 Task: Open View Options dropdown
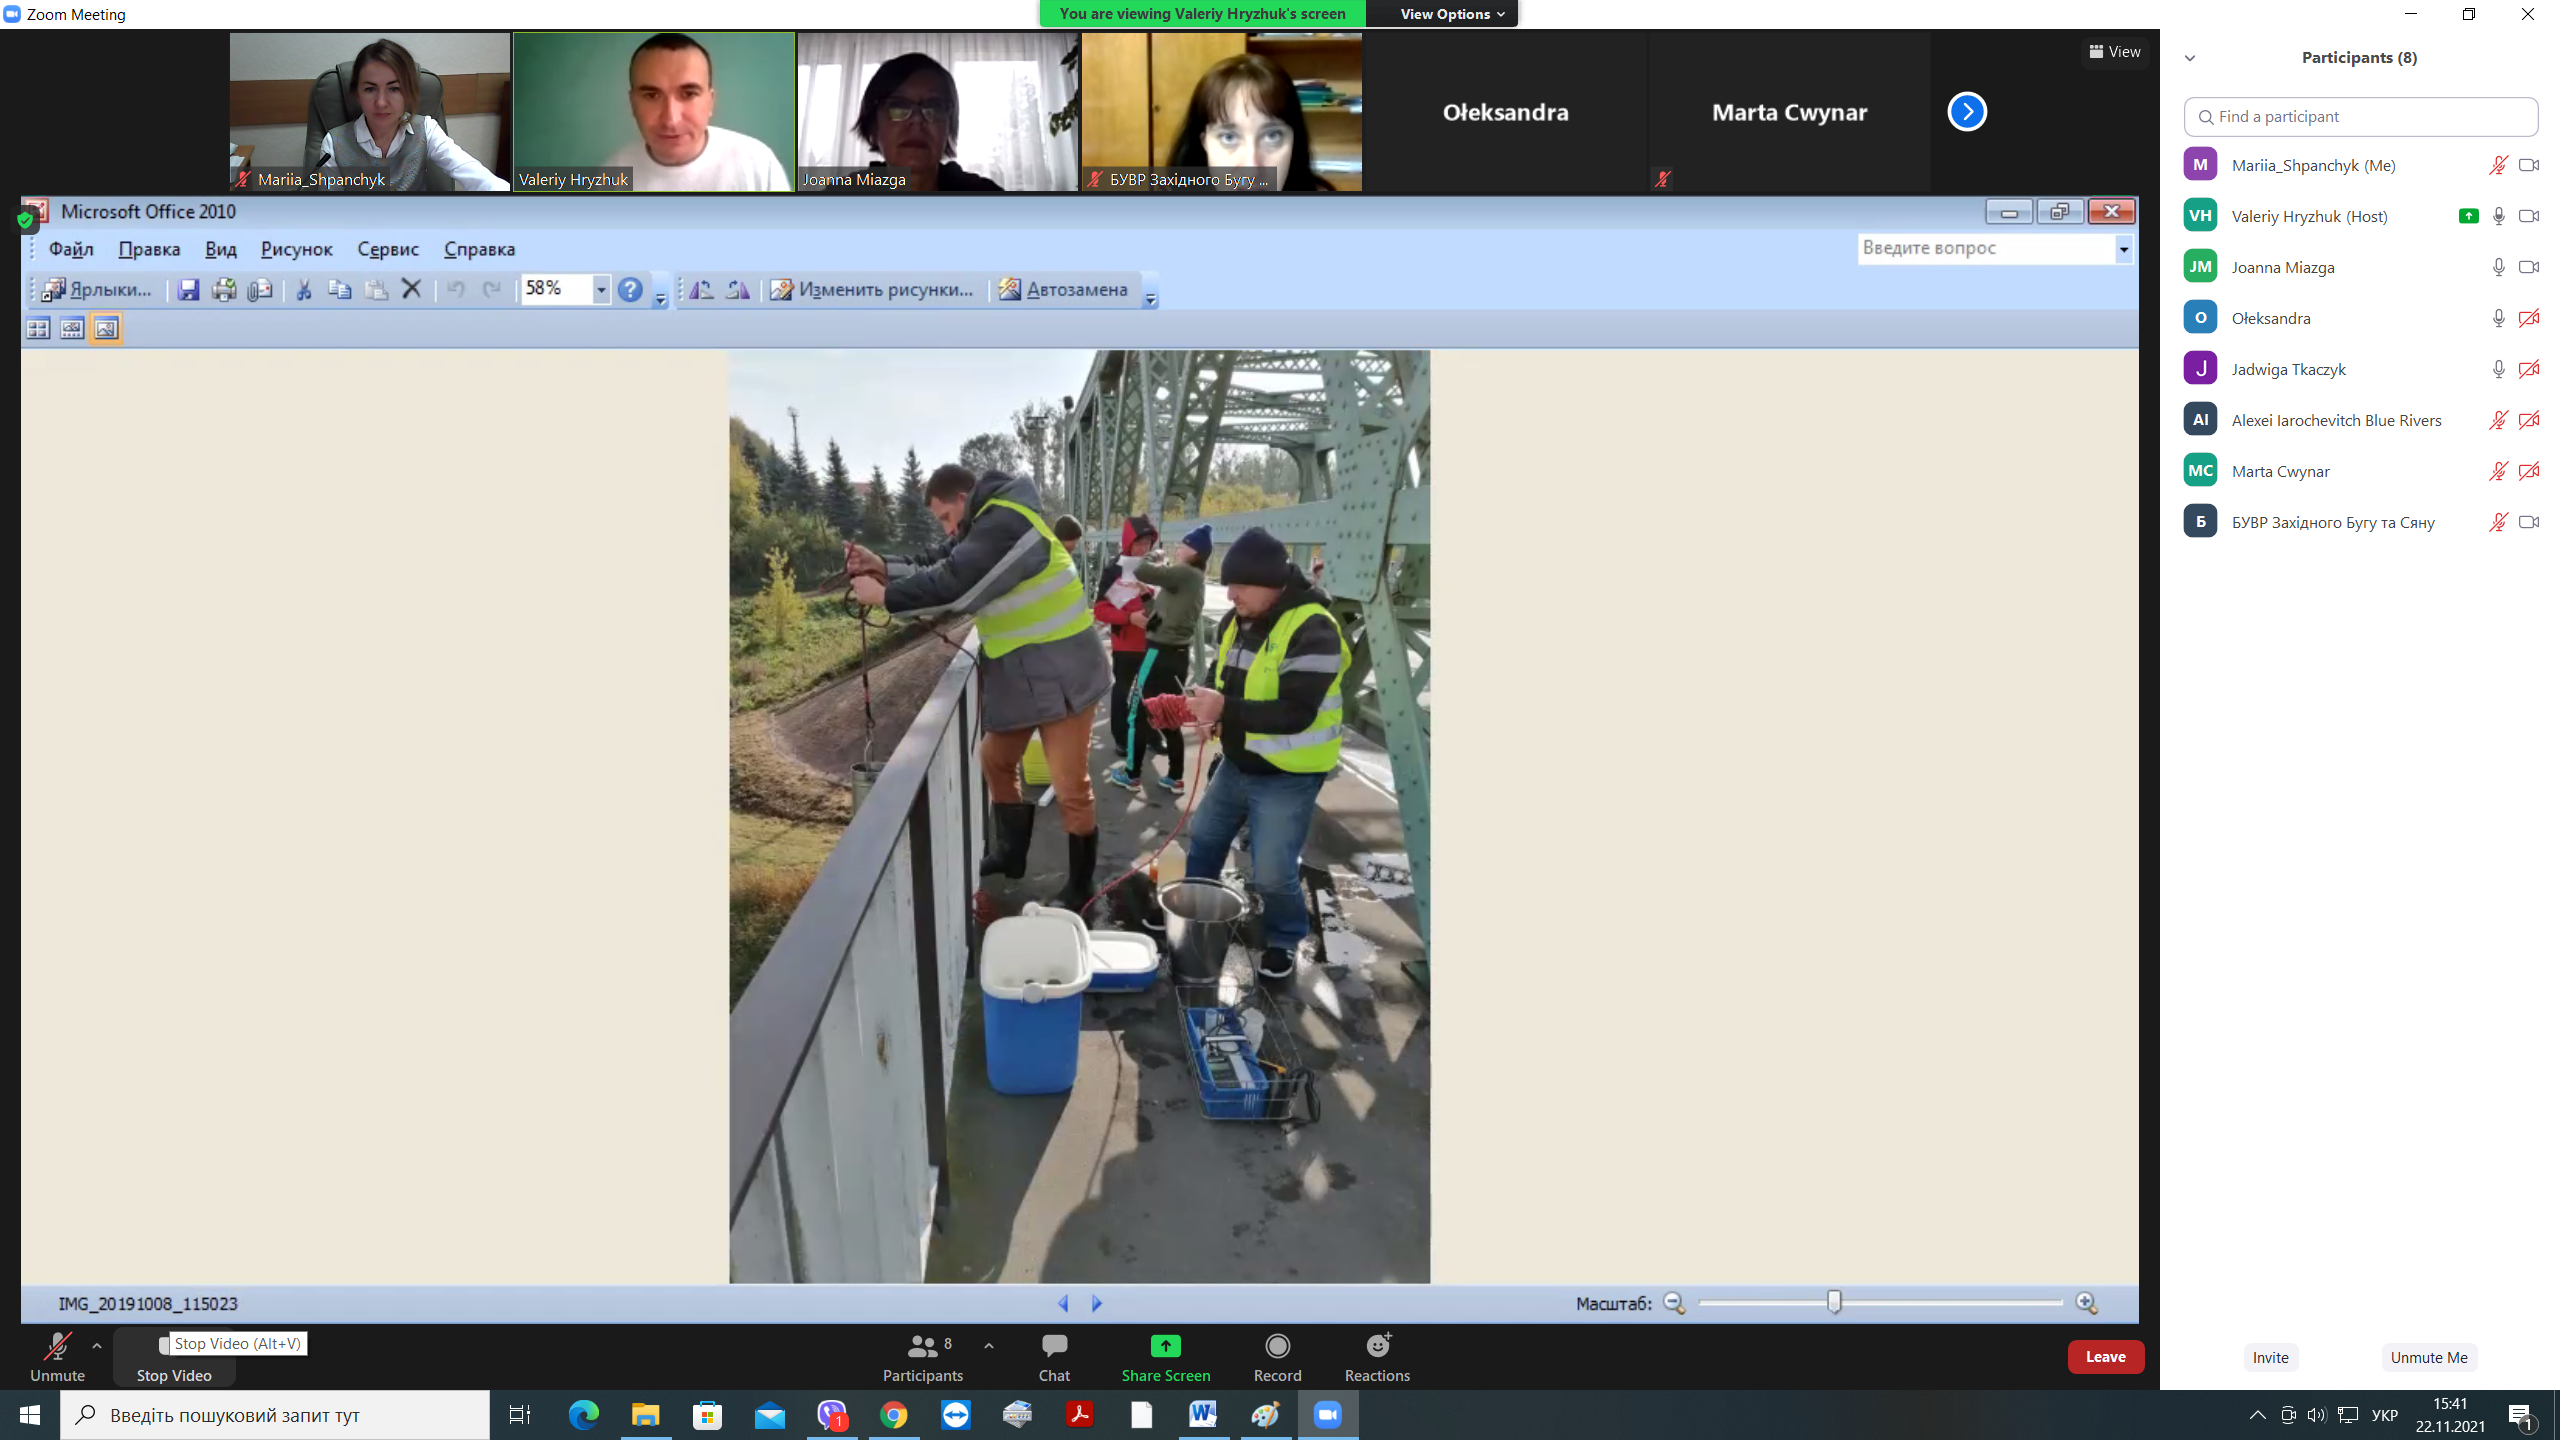[1451, 14]
